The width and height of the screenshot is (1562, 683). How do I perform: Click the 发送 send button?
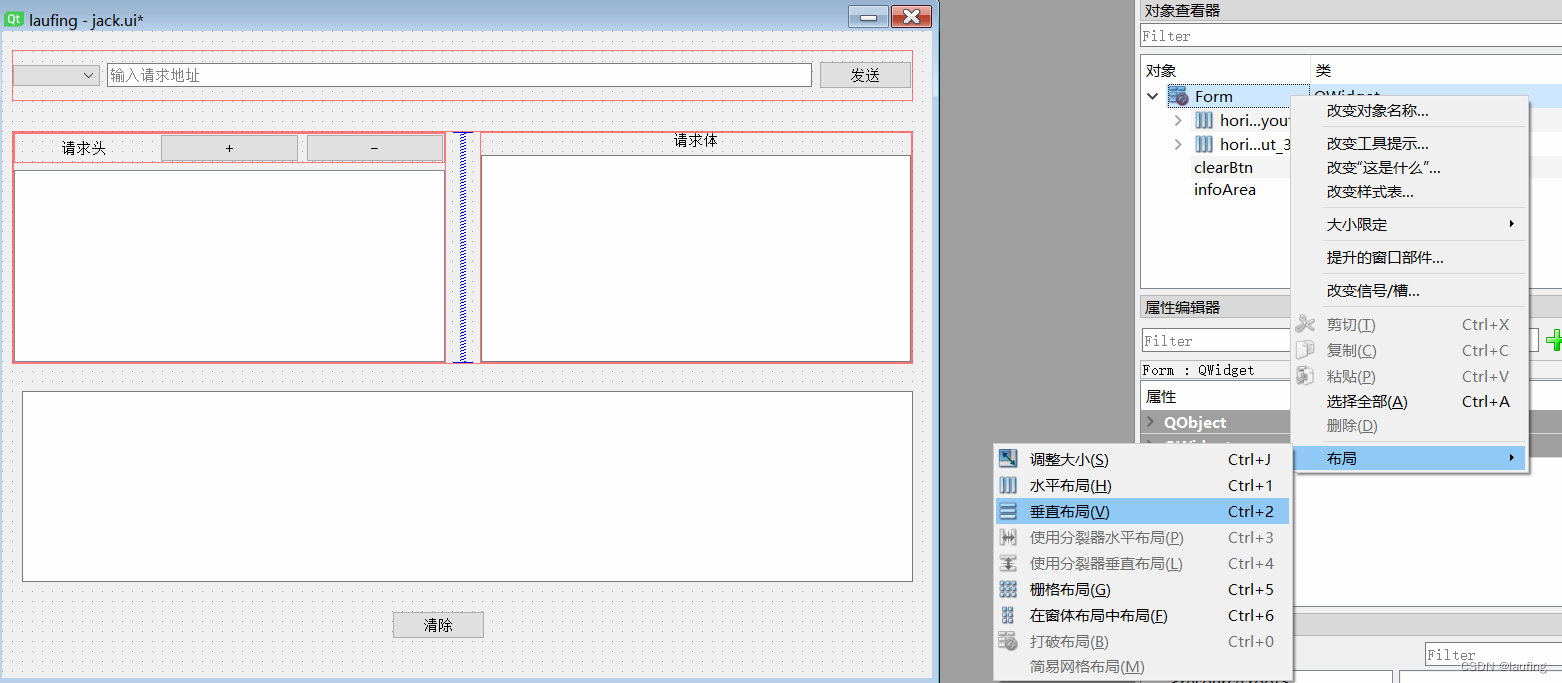864,74
